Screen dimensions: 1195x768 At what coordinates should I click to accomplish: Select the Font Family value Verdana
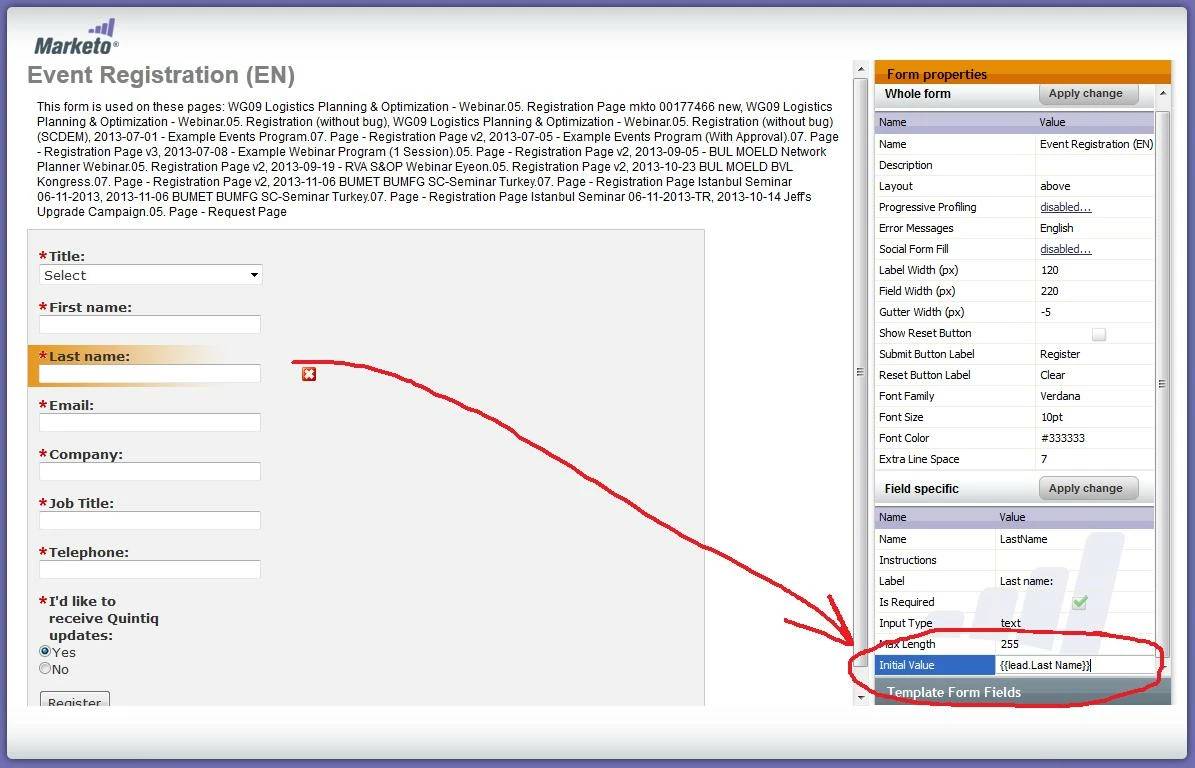tap(1060, 396)
